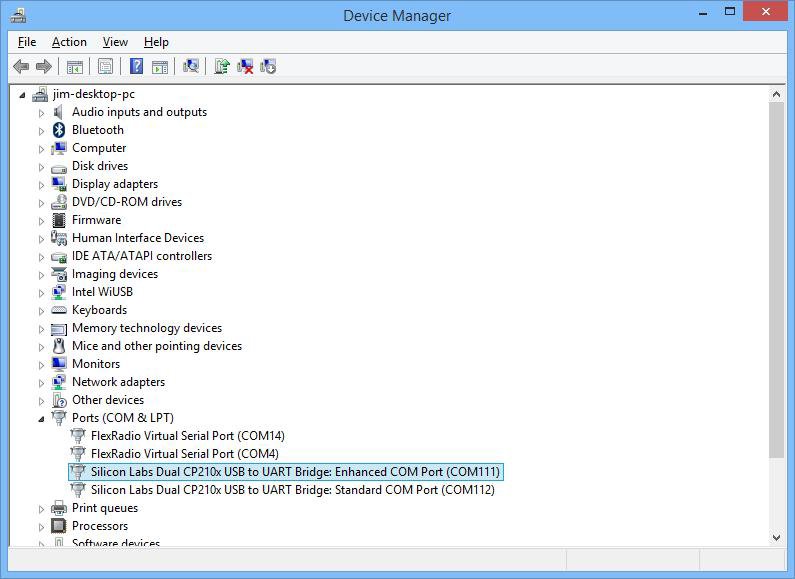This screenshot has width=795, height=579.
Task: Click the vertical scrollbar thumb
Action: click(x=776, y=280)
